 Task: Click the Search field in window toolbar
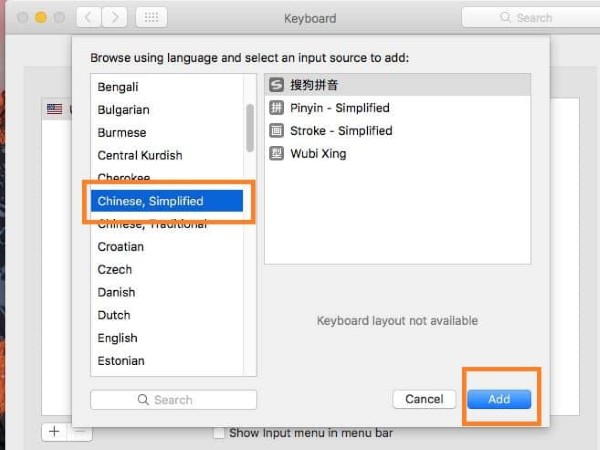[x=525, y=18]
